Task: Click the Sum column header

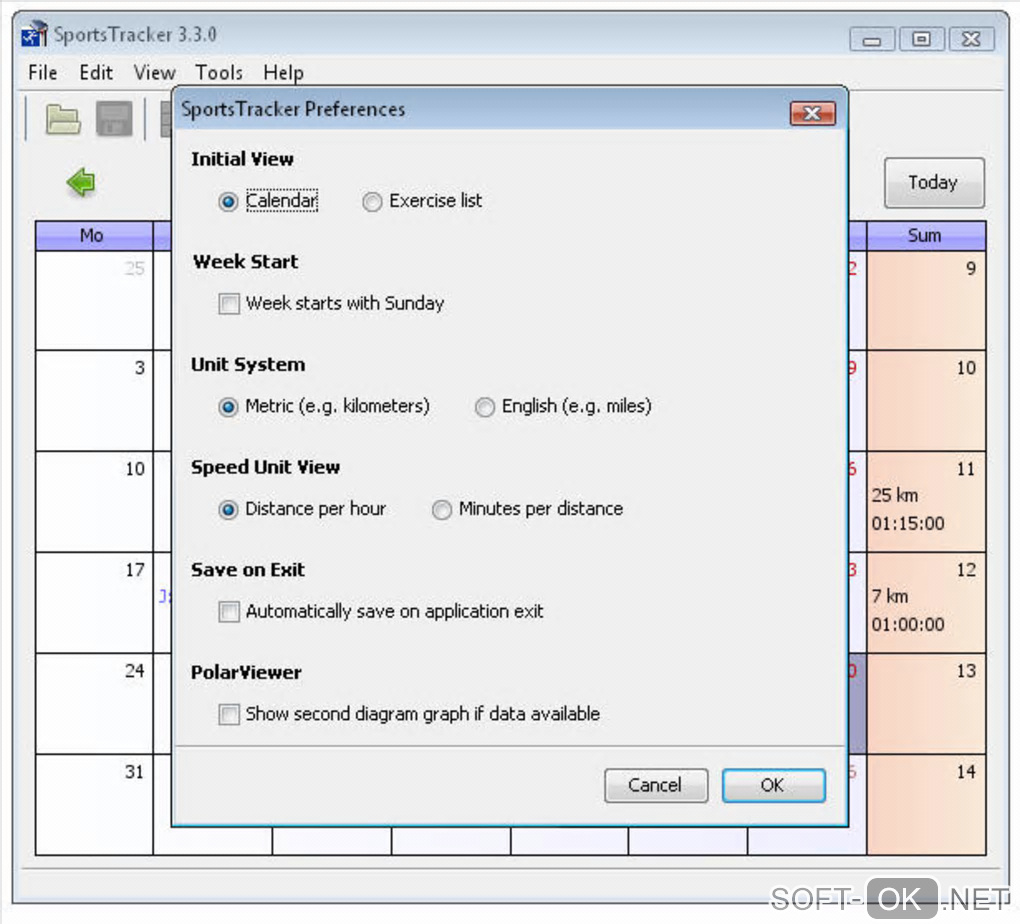Action: (x=926, y=236)
